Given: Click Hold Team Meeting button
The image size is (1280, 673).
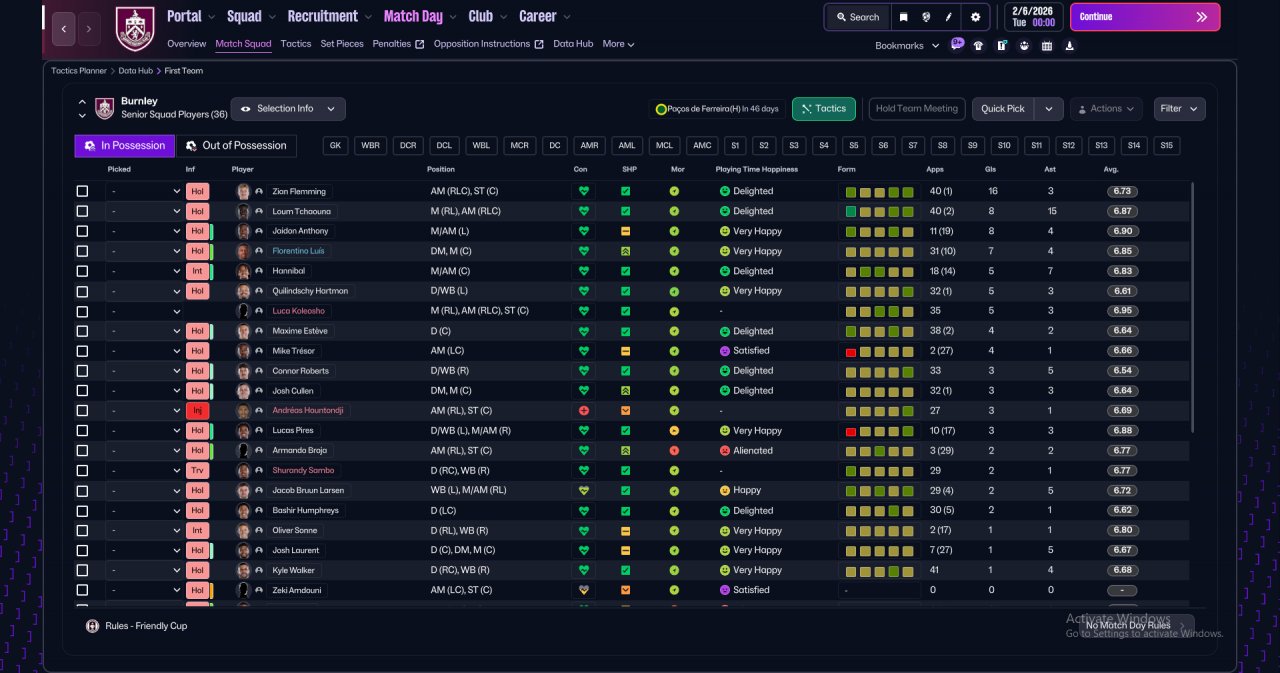Looking at the screenshot, I should coord(917,109).
